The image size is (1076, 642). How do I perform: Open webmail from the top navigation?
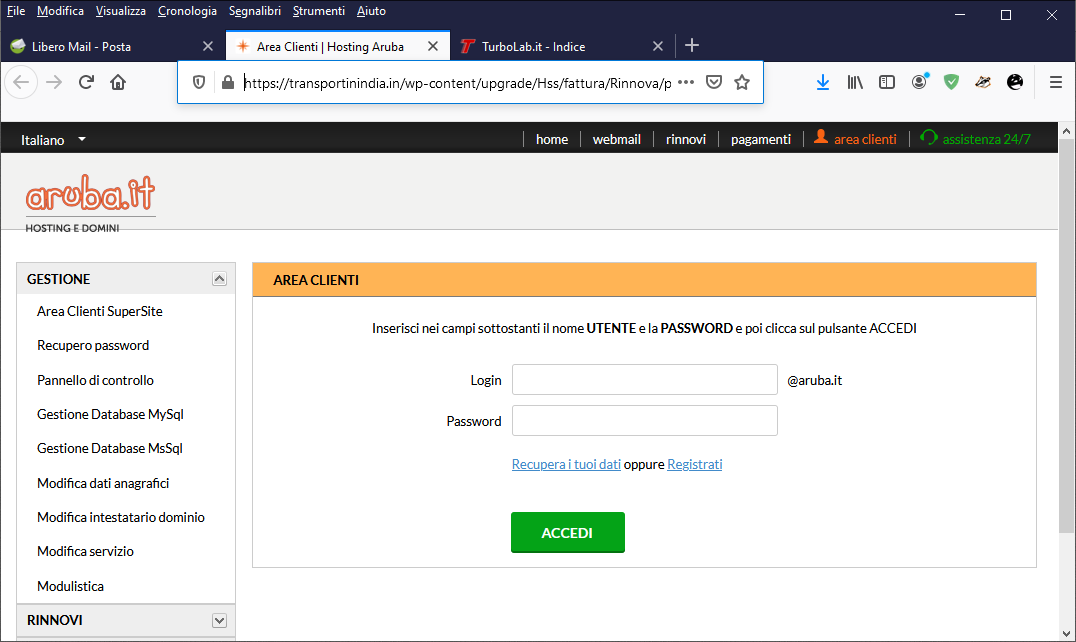tap(616, 139)
